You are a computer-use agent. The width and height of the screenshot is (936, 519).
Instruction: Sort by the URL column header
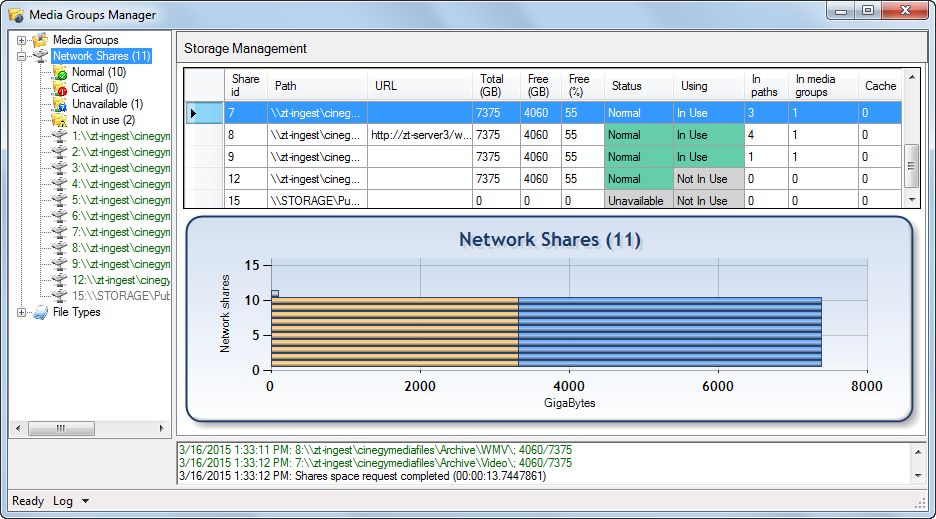pos(420,85)
